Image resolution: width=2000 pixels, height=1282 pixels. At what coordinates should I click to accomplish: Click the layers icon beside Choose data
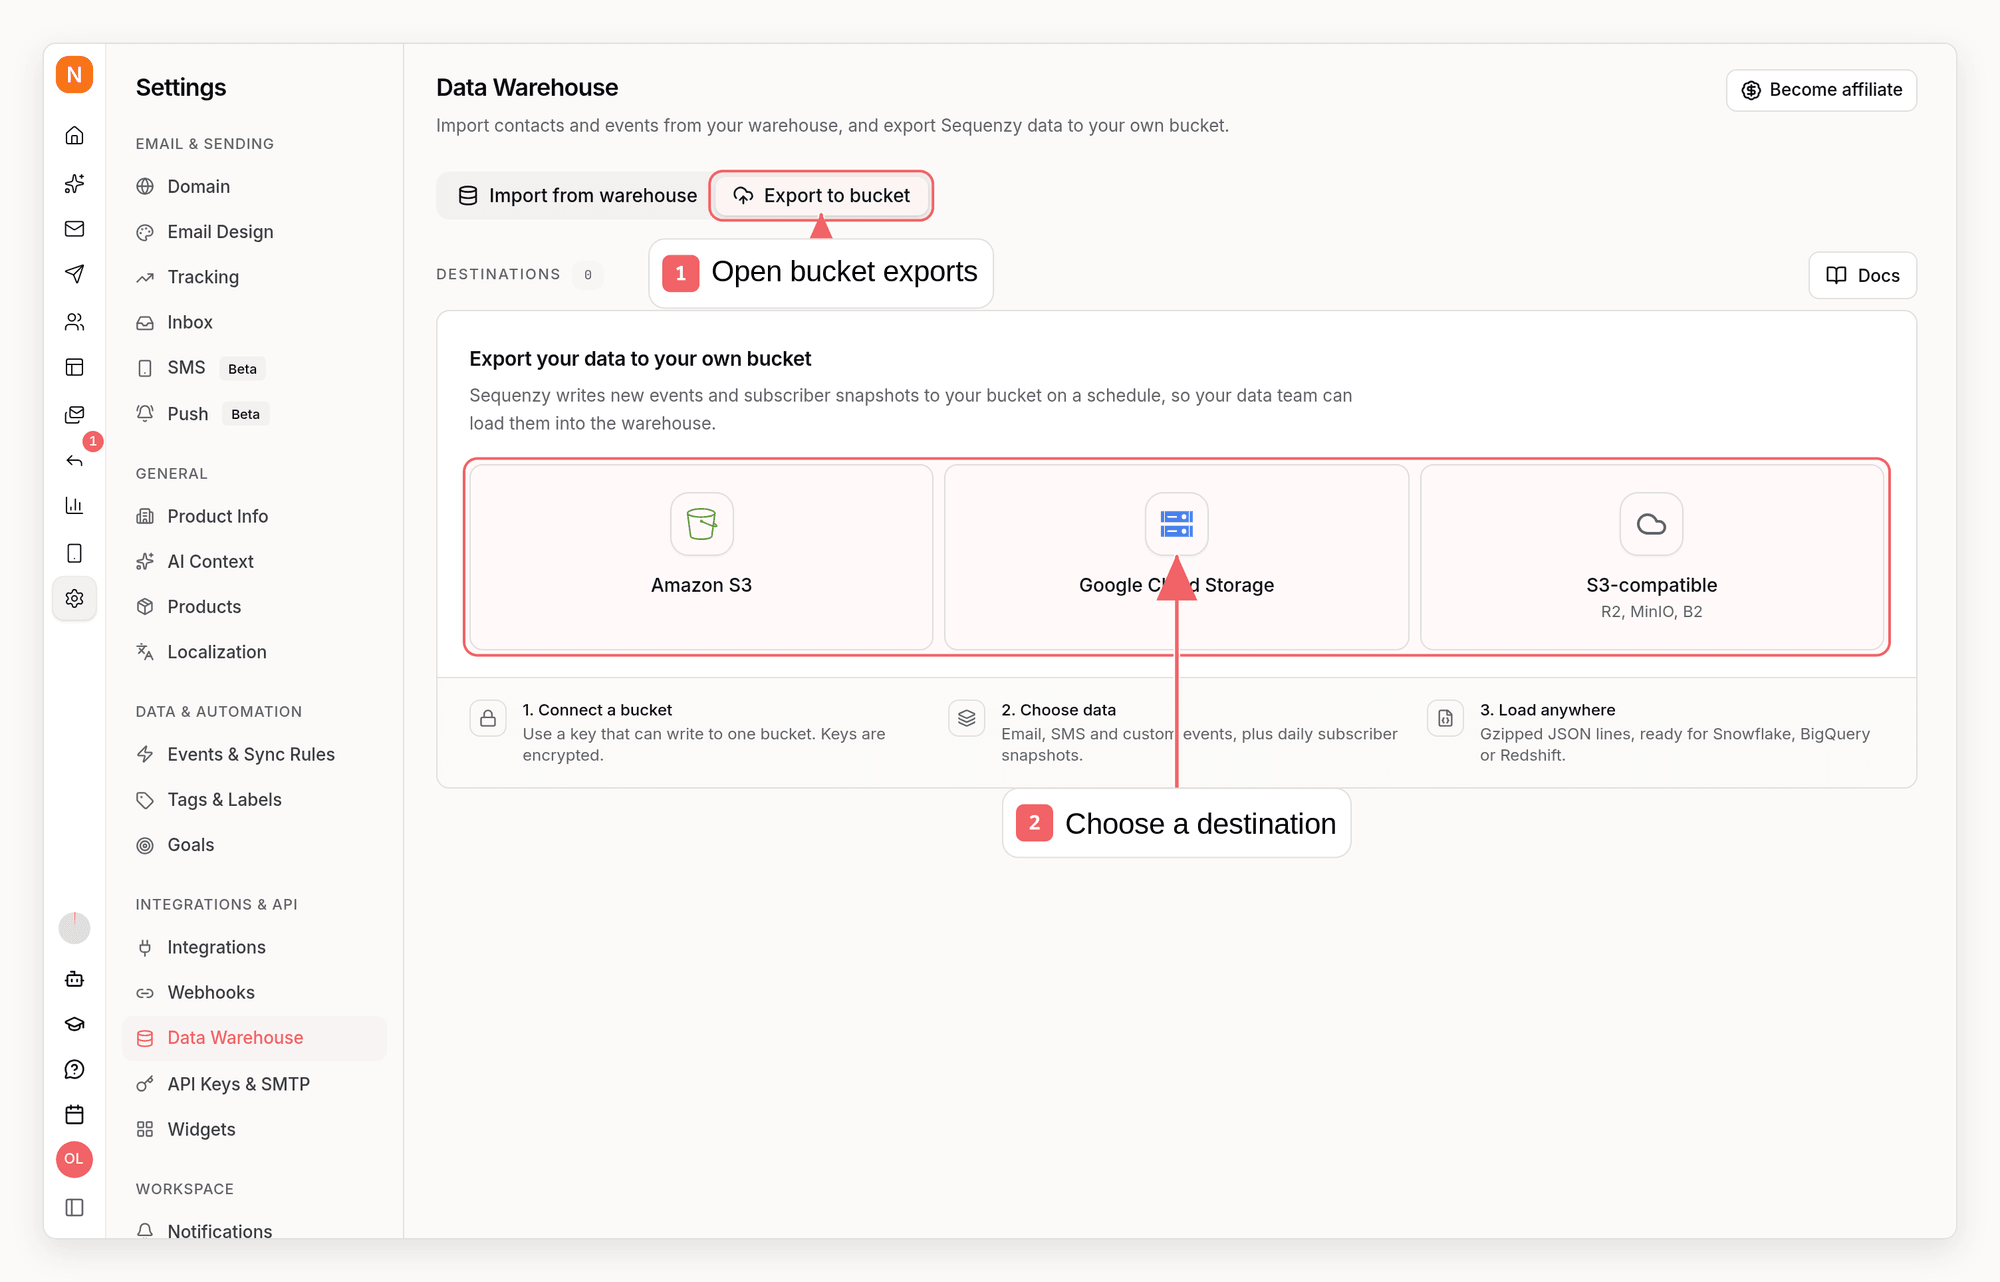coord(966,718)
